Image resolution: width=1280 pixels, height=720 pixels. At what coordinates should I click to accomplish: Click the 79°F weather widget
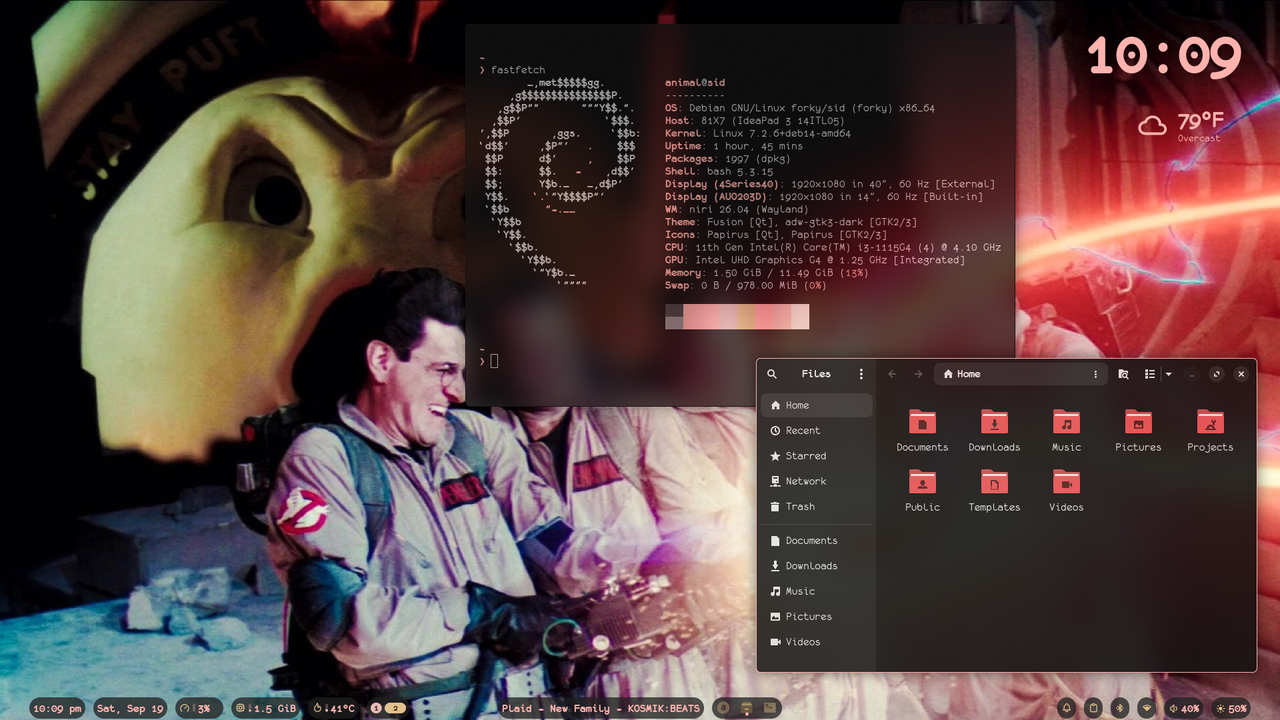[x=1182, y=125]
